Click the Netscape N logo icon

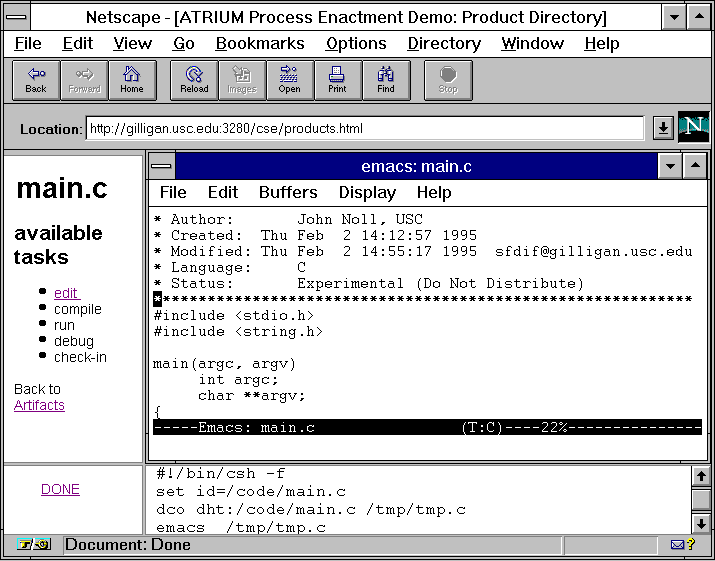pyautogui.click(x=693, y=128)
